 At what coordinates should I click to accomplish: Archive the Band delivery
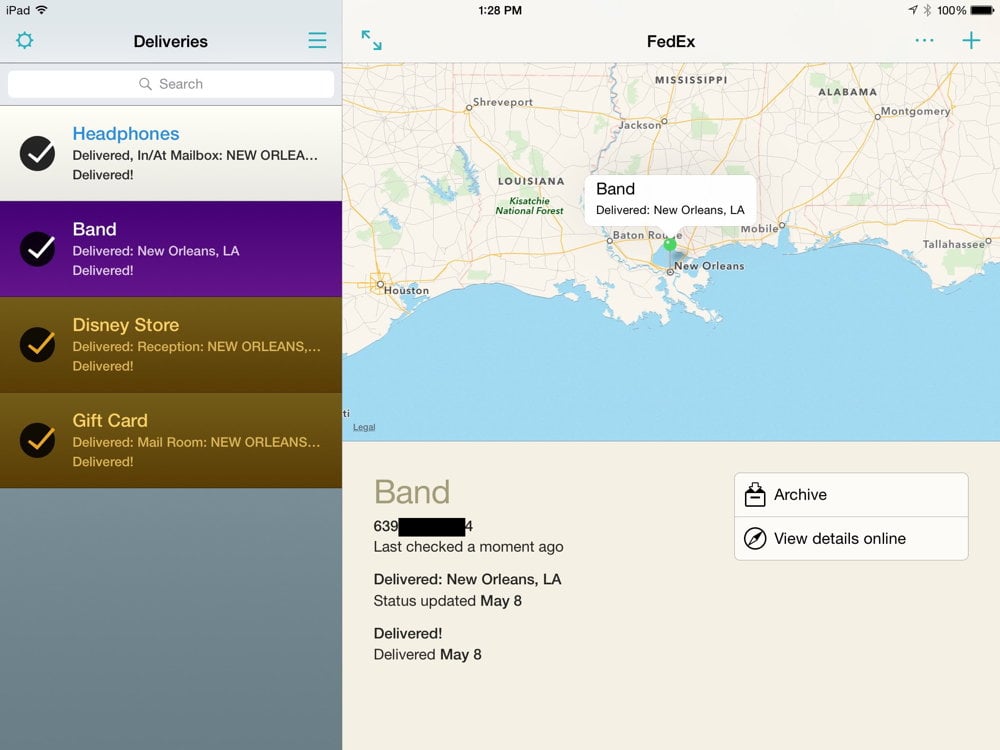point(851,495)
